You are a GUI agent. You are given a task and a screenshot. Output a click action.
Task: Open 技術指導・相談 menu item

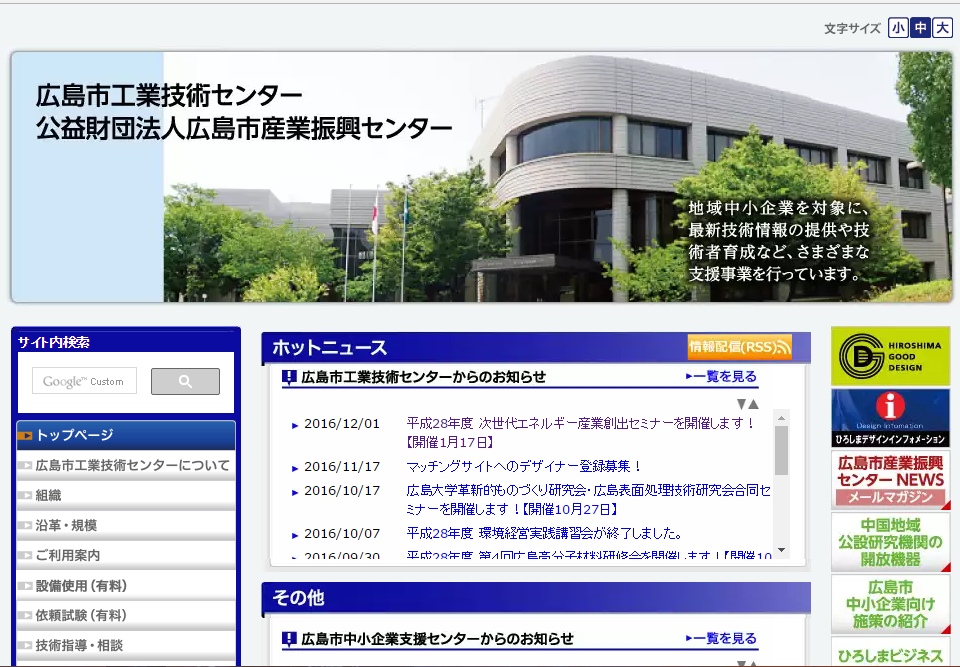pyautogui.click(x=126, y=645)
